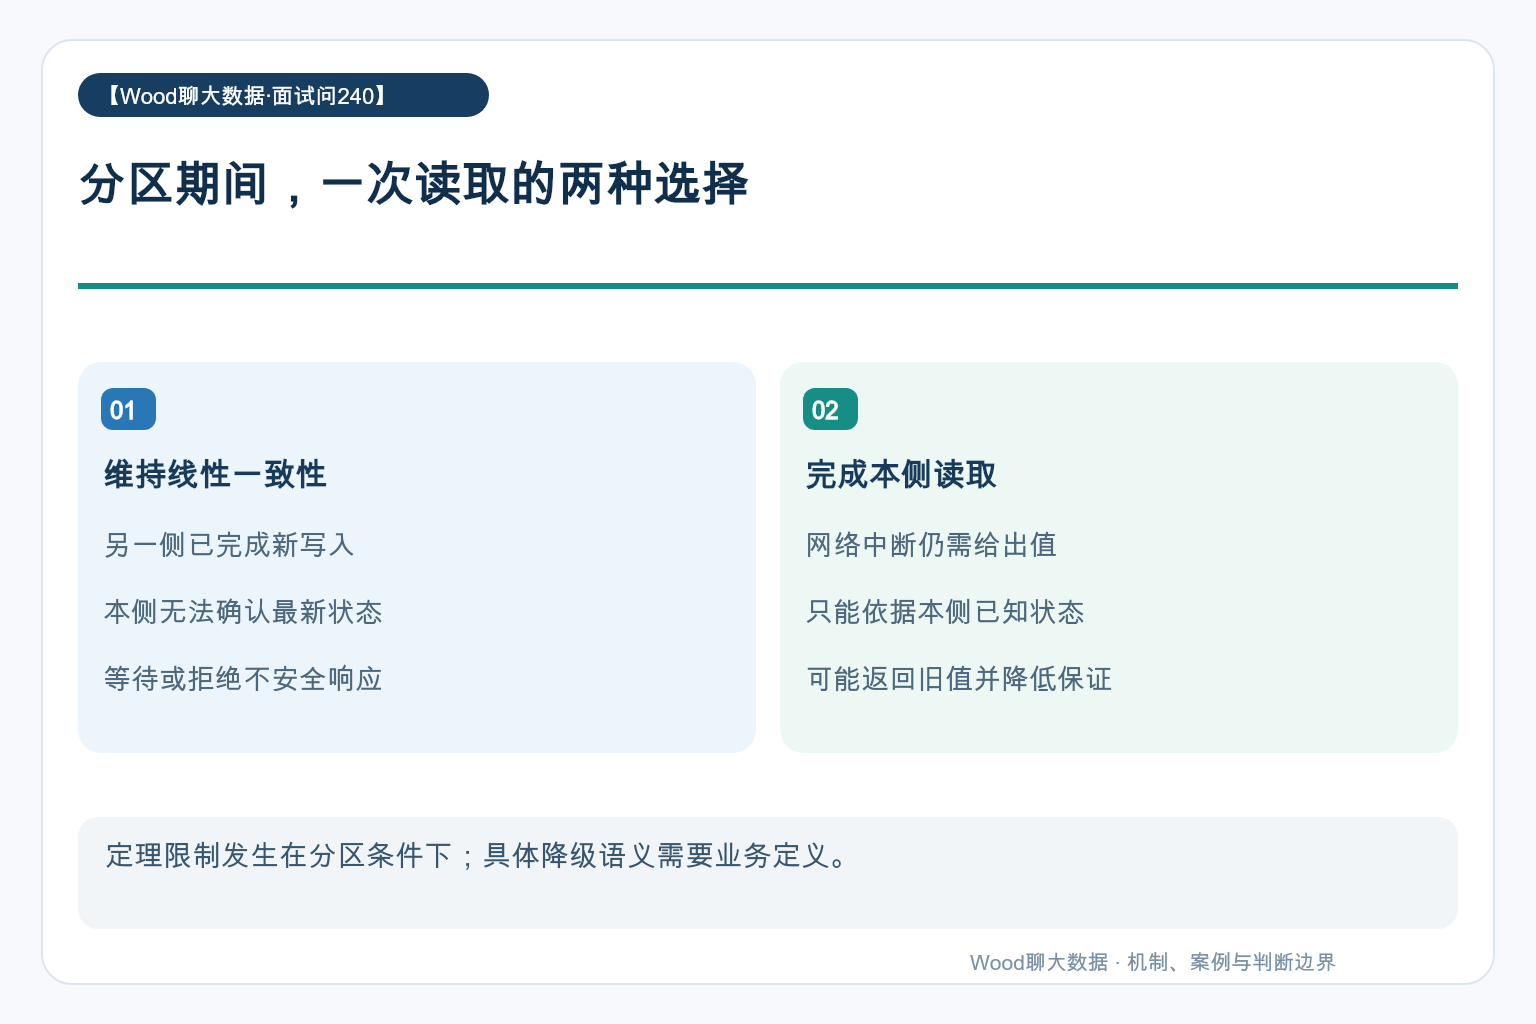Click the line 本侧无法确认最新状态
1536x1024 pixels.
[x=243, y=612]
